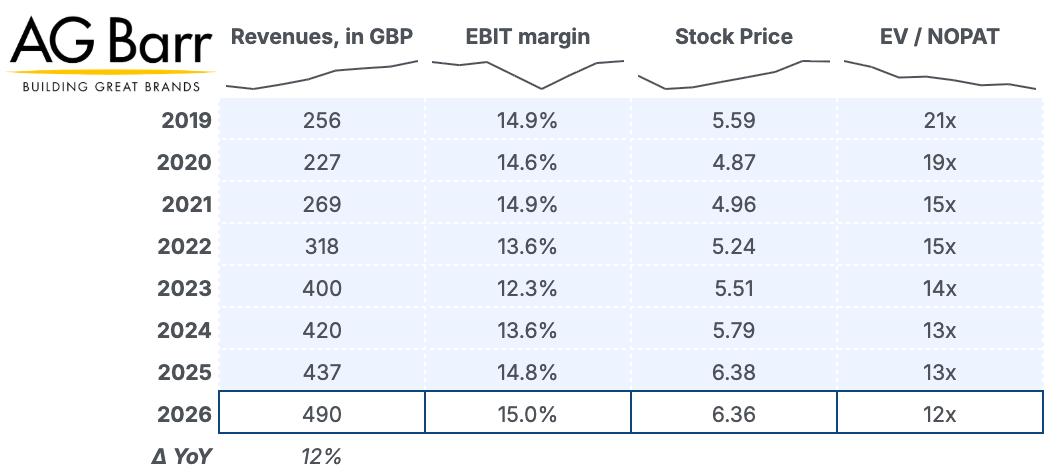Click the 2023 revenue cell showing 400

[322, 288]
